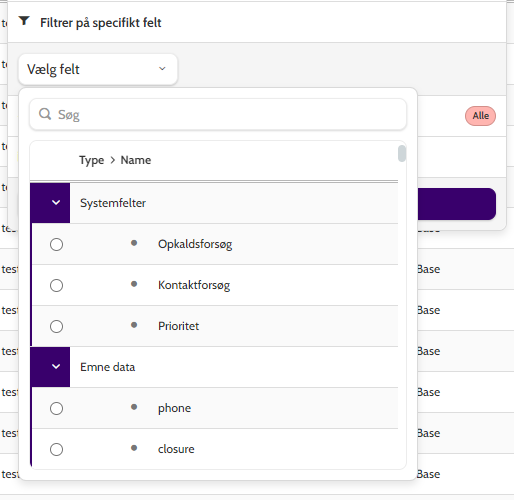The width and height of the screenshot is (514, 500).
Task: Click the bullet dot beside Prioritet
Action: pos(134,325)
